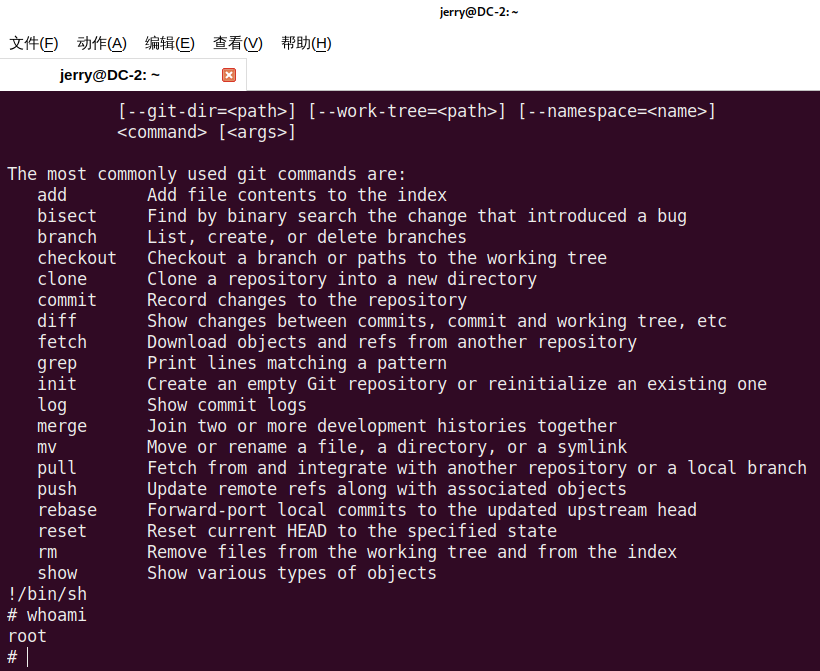Open the 帮助(H) menu

pyautogui.click(x=306, y=43)
